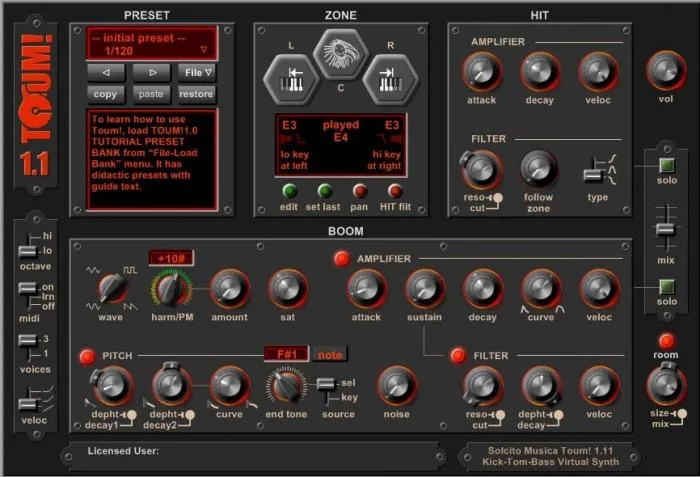The width and height of the screenshot is (700, 477).
Task: Toggle the BOOM amplifier red LED
Action: click(341, 259)
